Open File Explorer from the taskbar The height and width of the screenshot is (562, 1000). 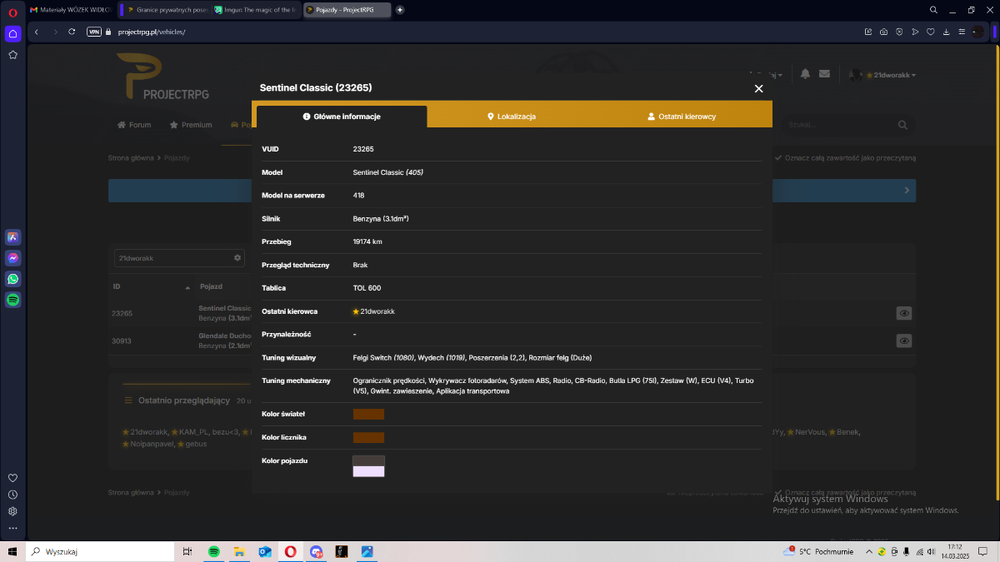pyautogui.click(x=239, y=552)
